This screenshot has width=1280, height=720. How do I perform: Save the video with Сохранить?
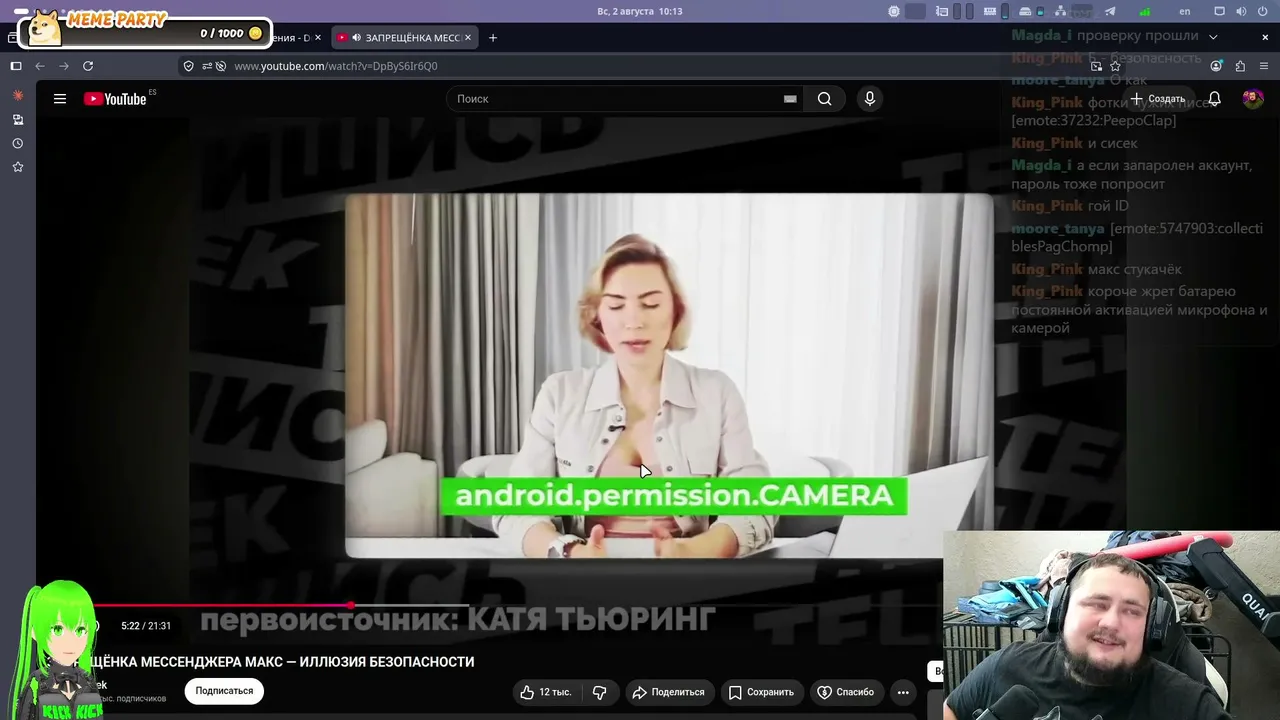pos(761,692)
